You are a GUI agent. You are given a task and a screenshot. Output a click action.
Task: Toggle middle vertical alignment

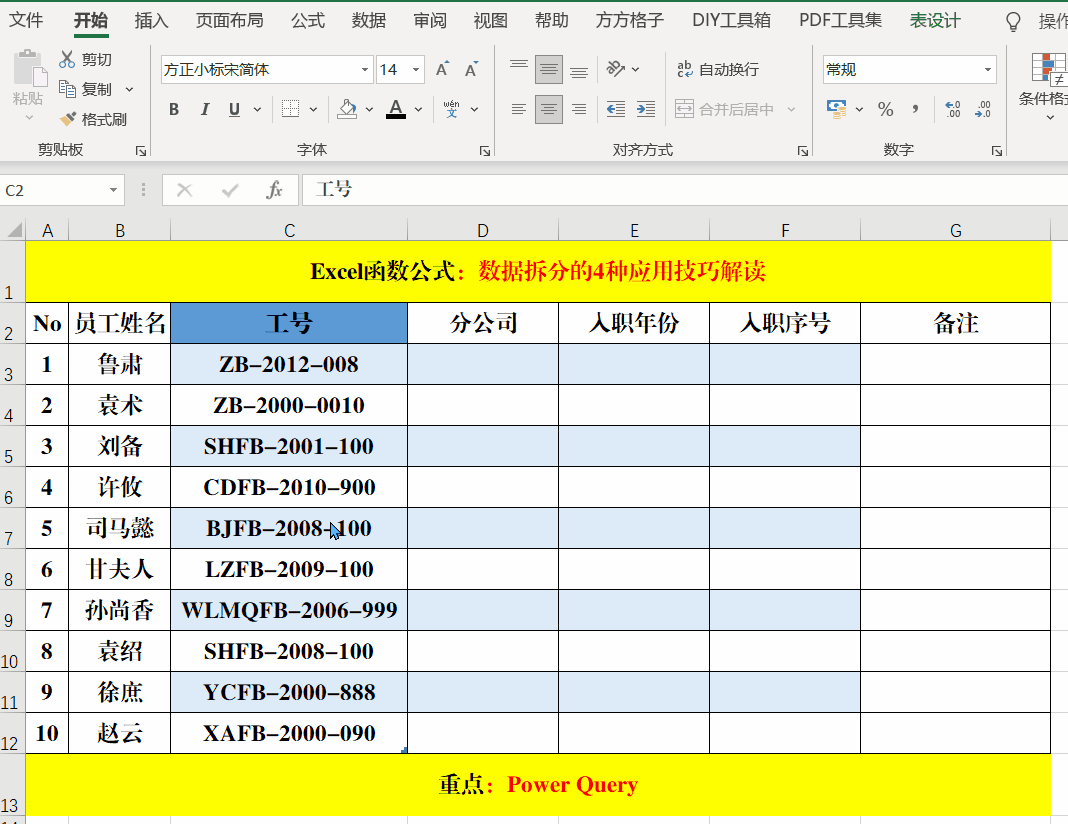click(x=549, y=69)
